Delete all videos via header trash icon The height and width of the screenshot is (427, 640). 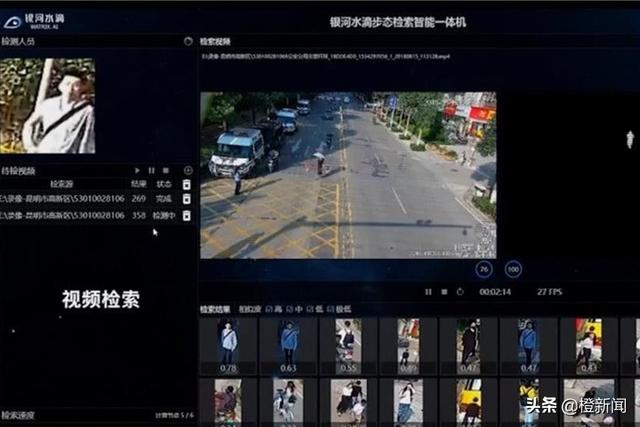187,185
